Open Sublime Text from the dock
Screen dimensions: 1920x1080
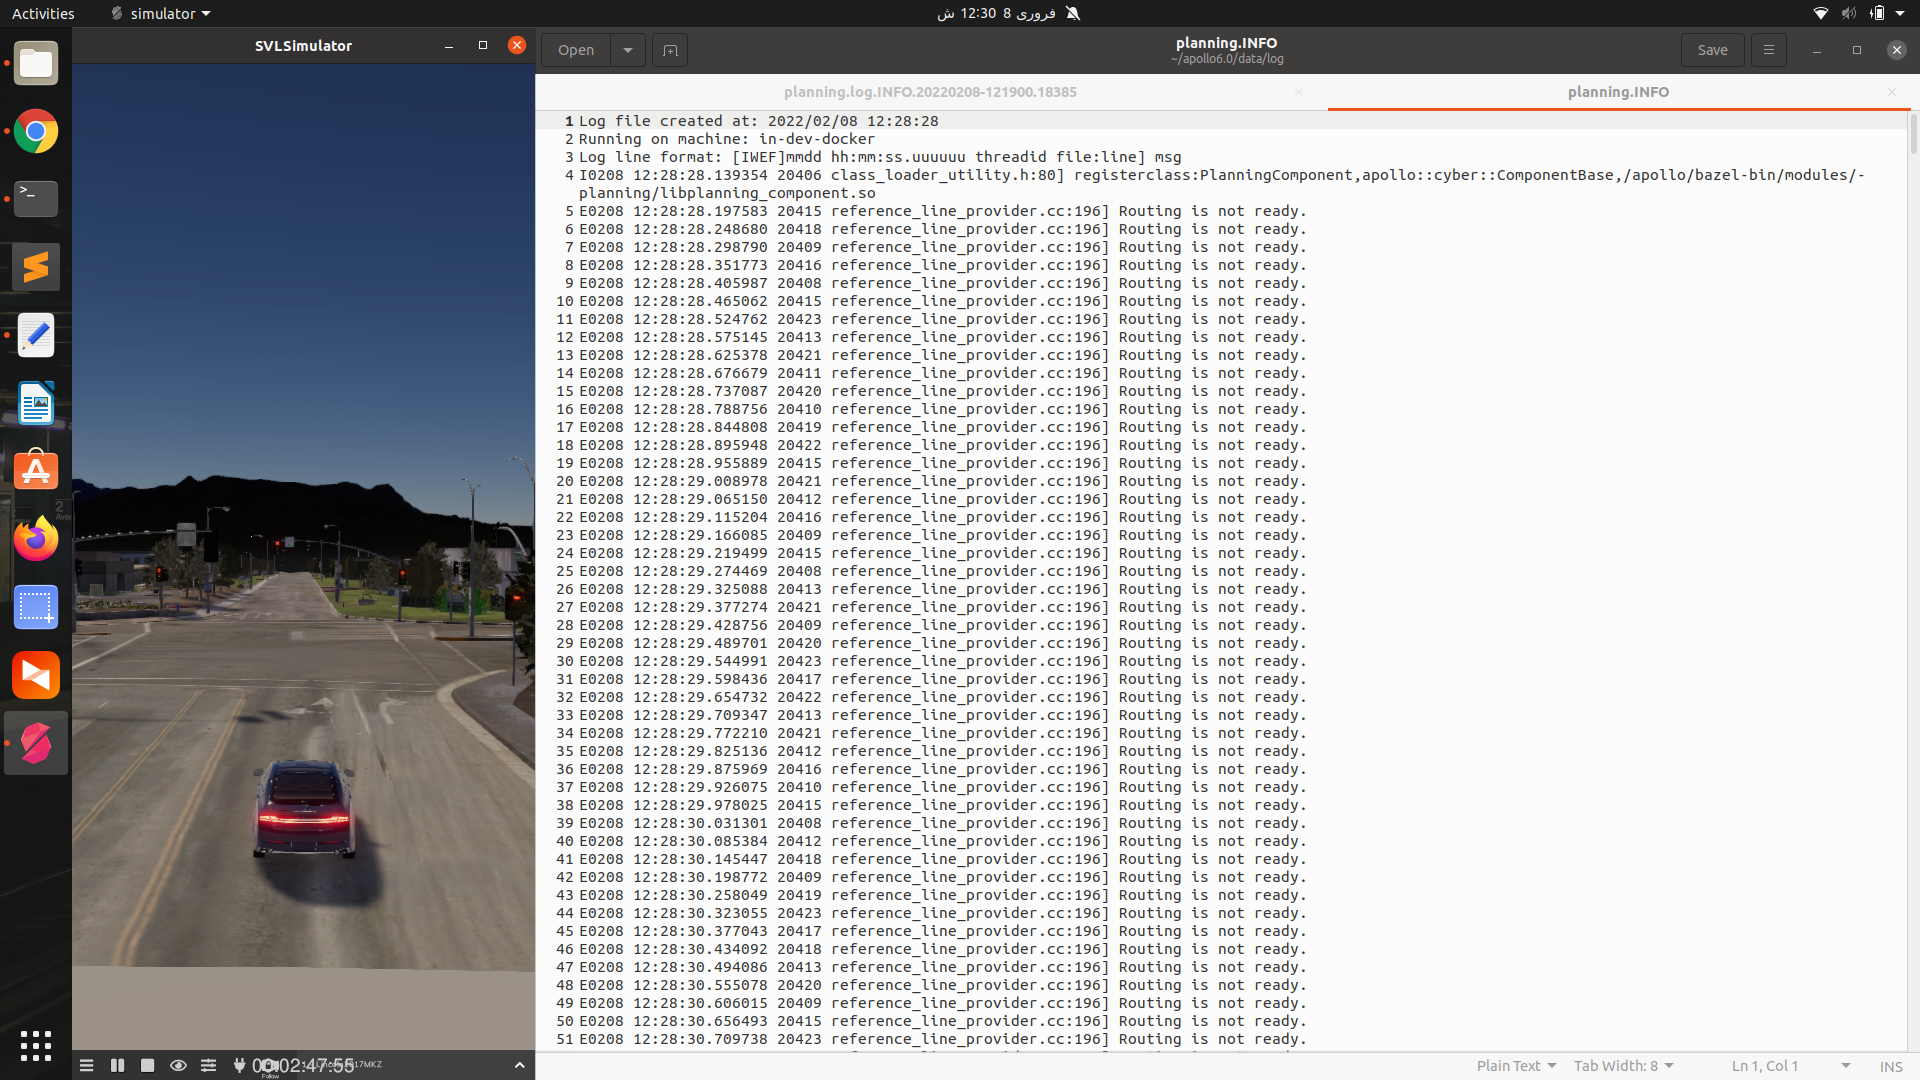pos(36,267)
